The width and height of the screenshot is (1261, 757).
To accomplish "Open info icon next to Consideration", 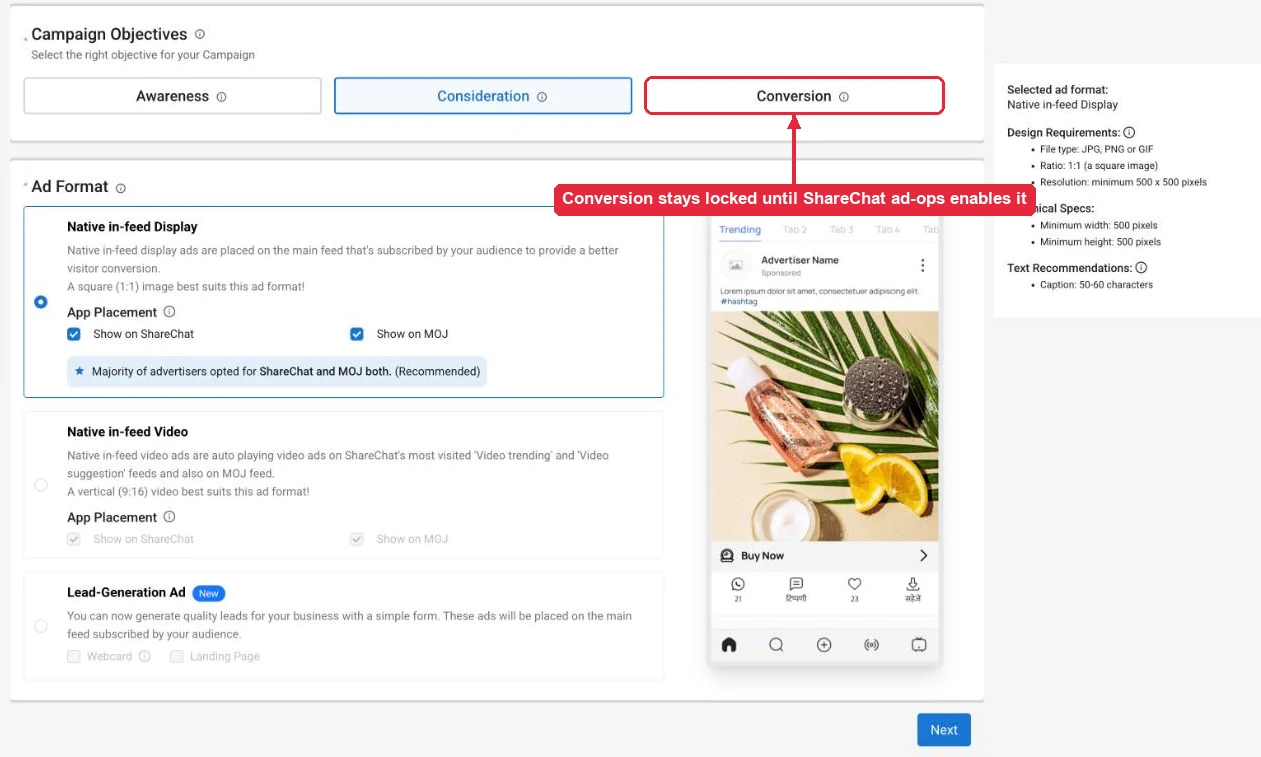I will pyautogui.click(x=542, y=97).
